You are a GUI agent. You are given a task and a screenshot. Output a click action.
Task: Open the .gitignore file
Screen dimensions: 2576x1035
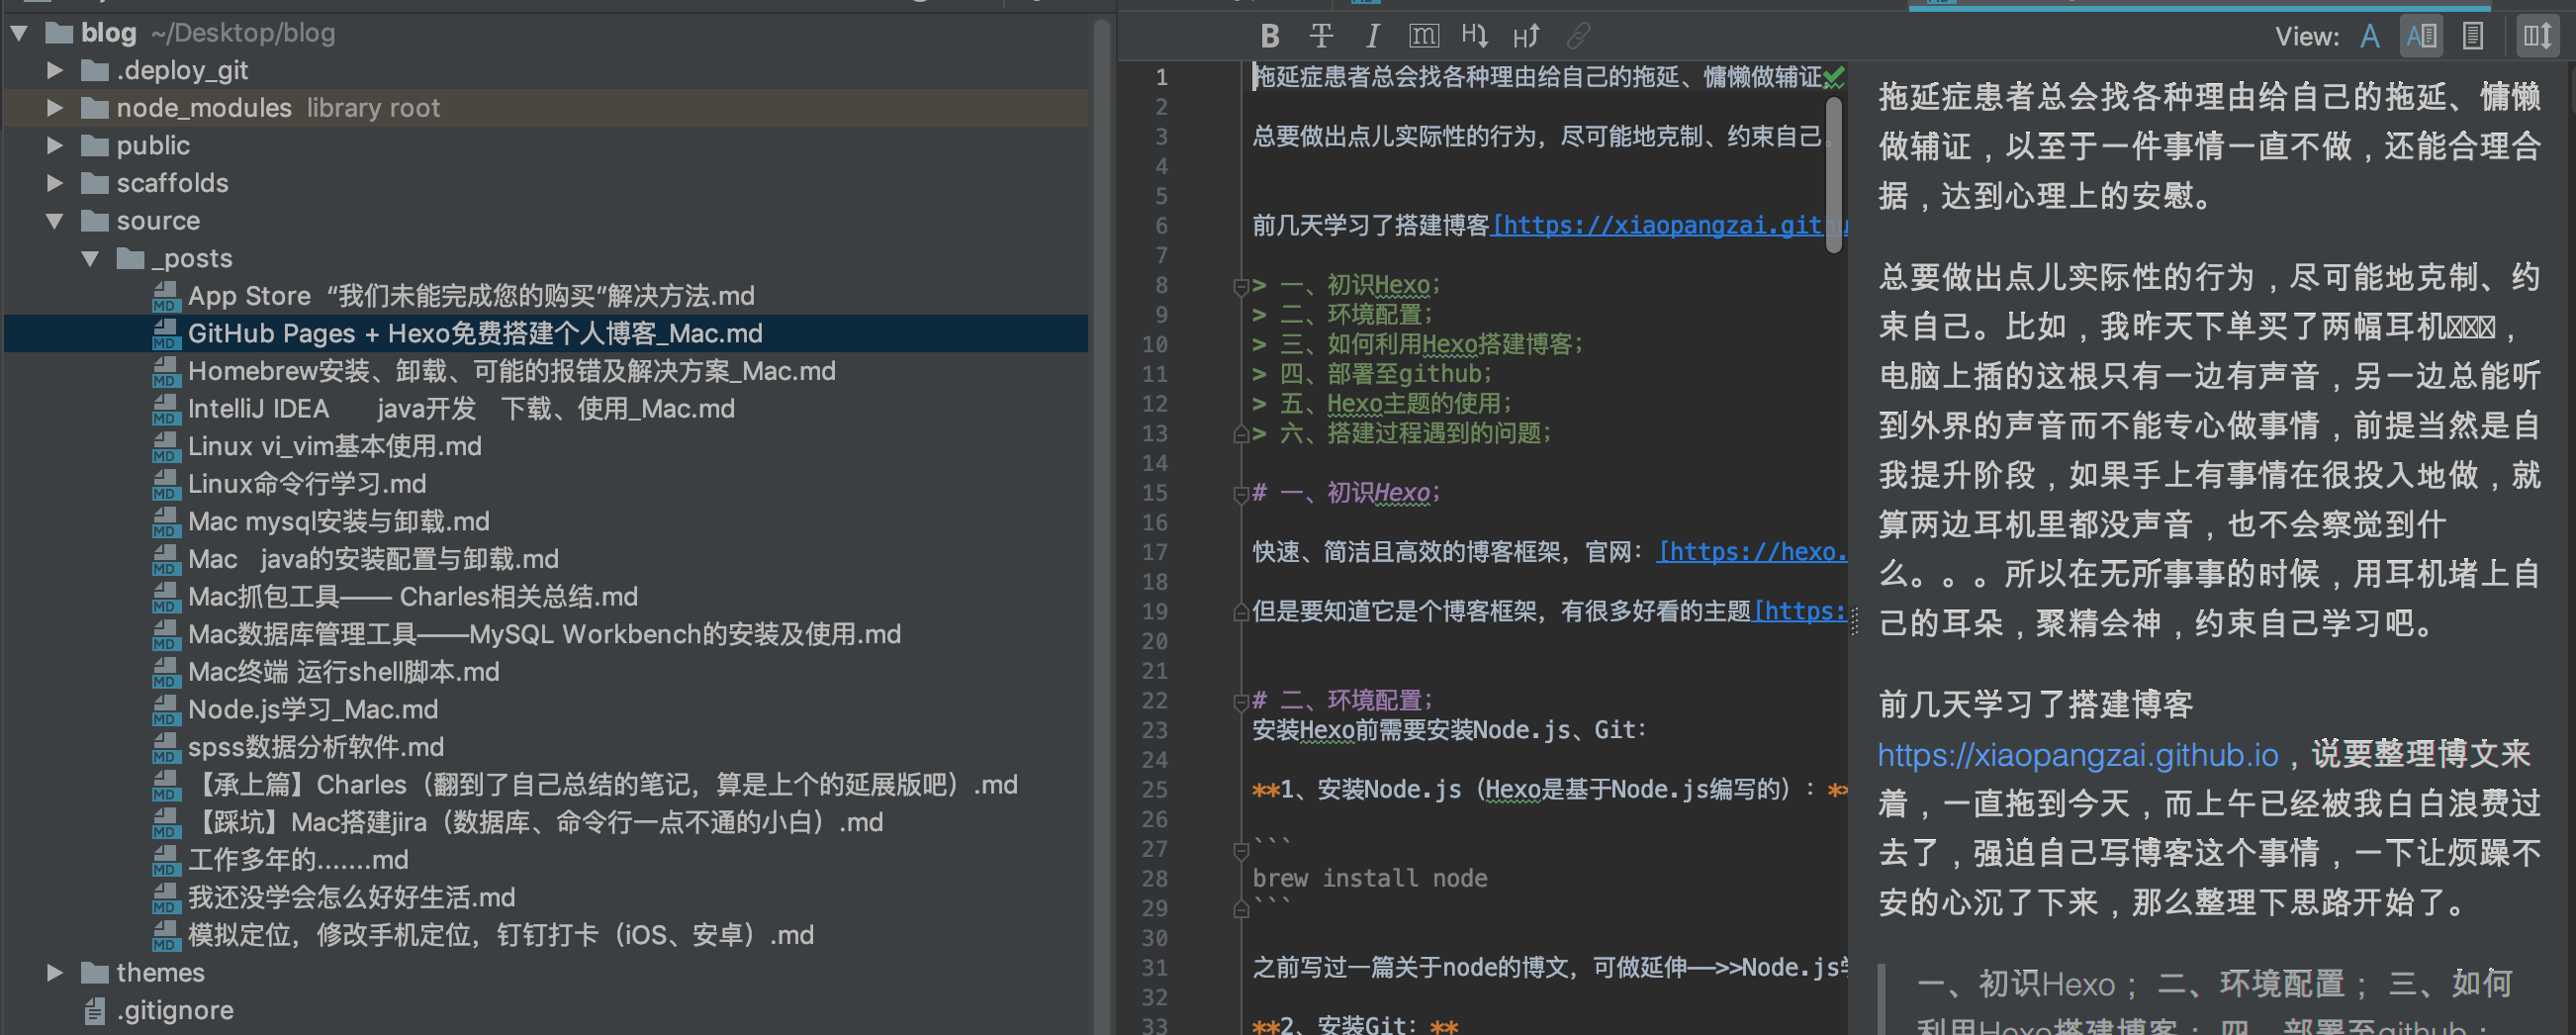tap(175, 1011)
